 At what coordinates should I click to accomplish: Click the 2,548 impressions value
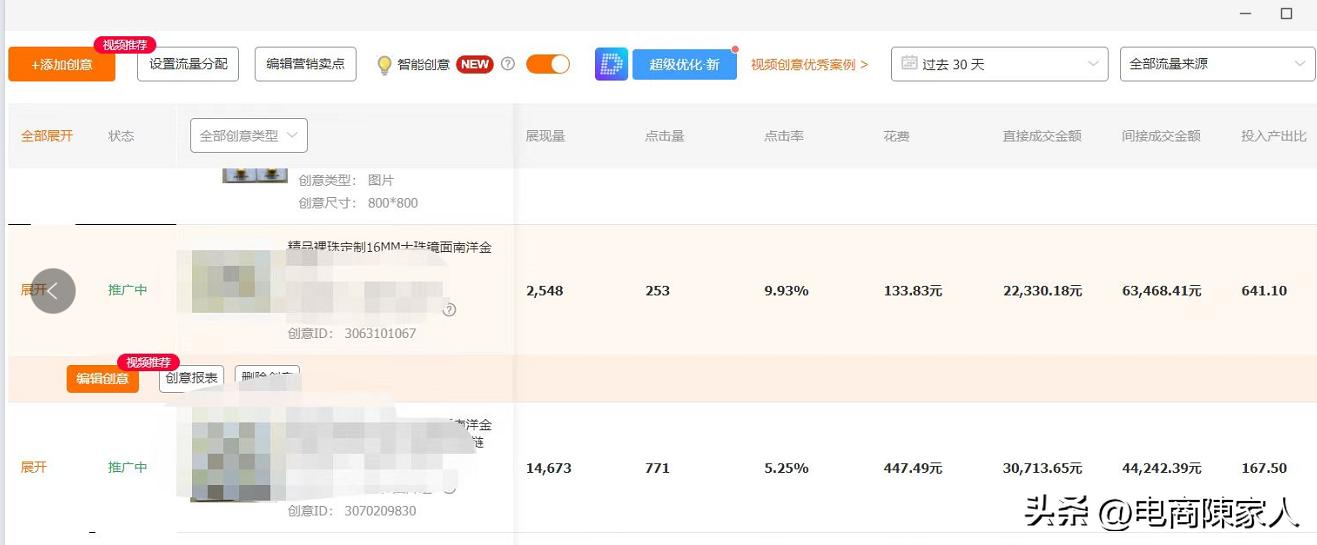(x=544, y=291)
